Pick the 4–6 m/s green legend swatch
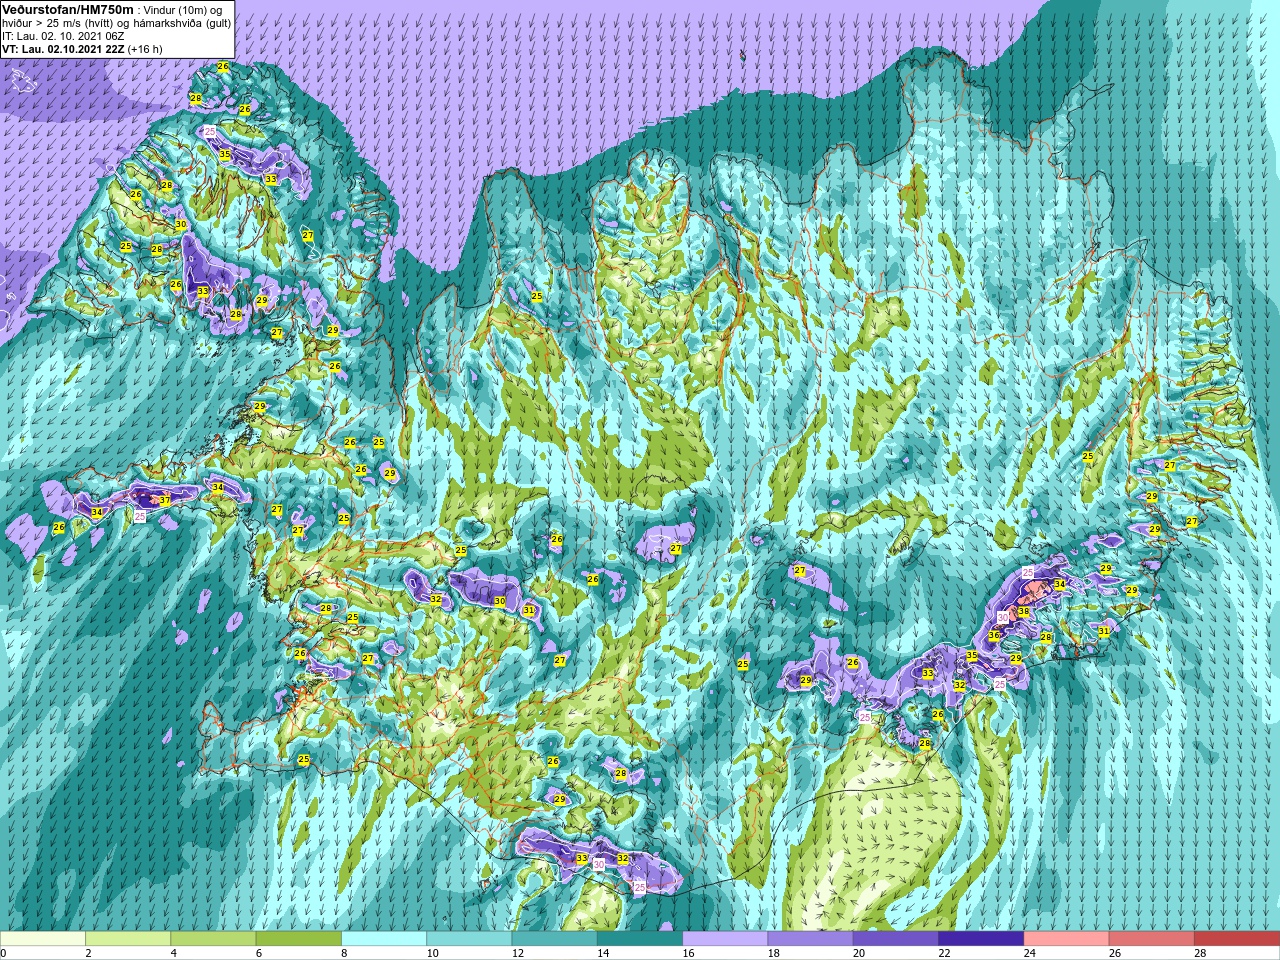Screen dimensions: 1280x960 pos(213,939)
